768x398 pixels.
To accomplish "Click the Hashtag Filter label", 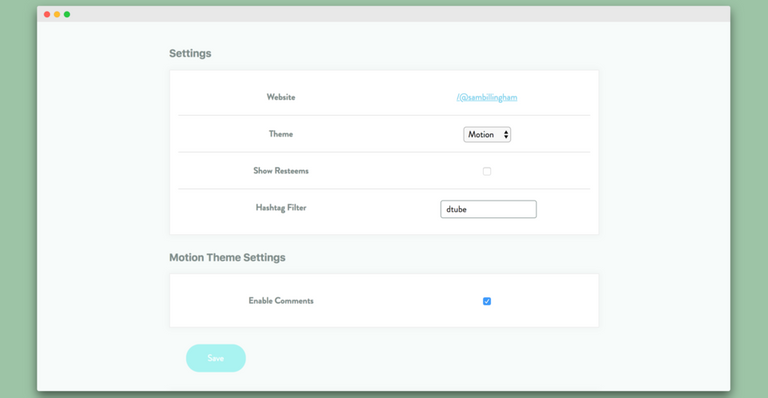I will (281, 208).
